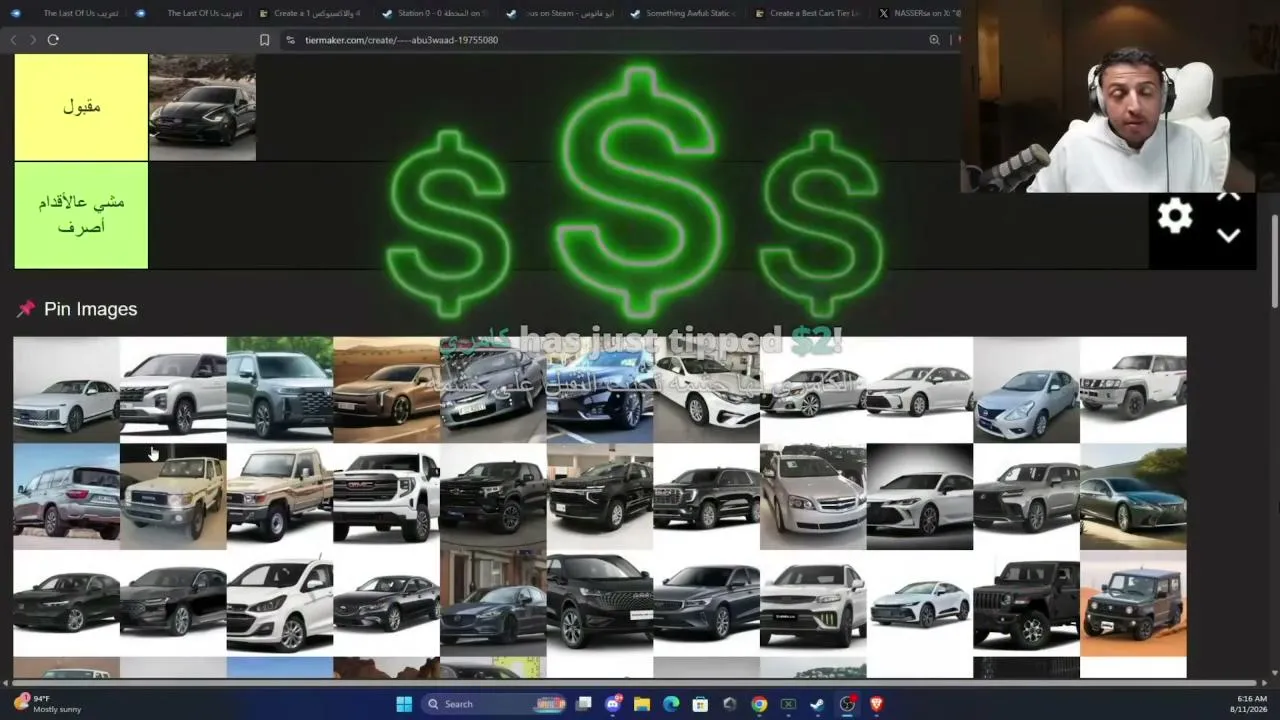This screenshot has width=1280, height=720.
Task: Open Windows Start menu
Action: (x=404, y=704)
